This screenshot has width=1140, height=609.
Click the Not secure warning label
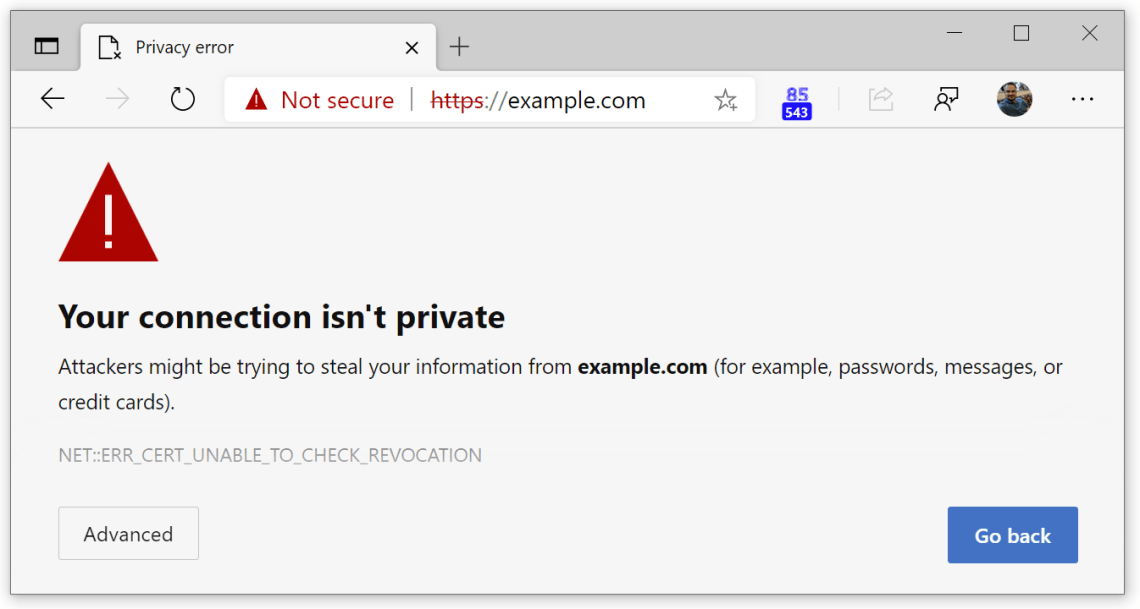click(337, 99)
